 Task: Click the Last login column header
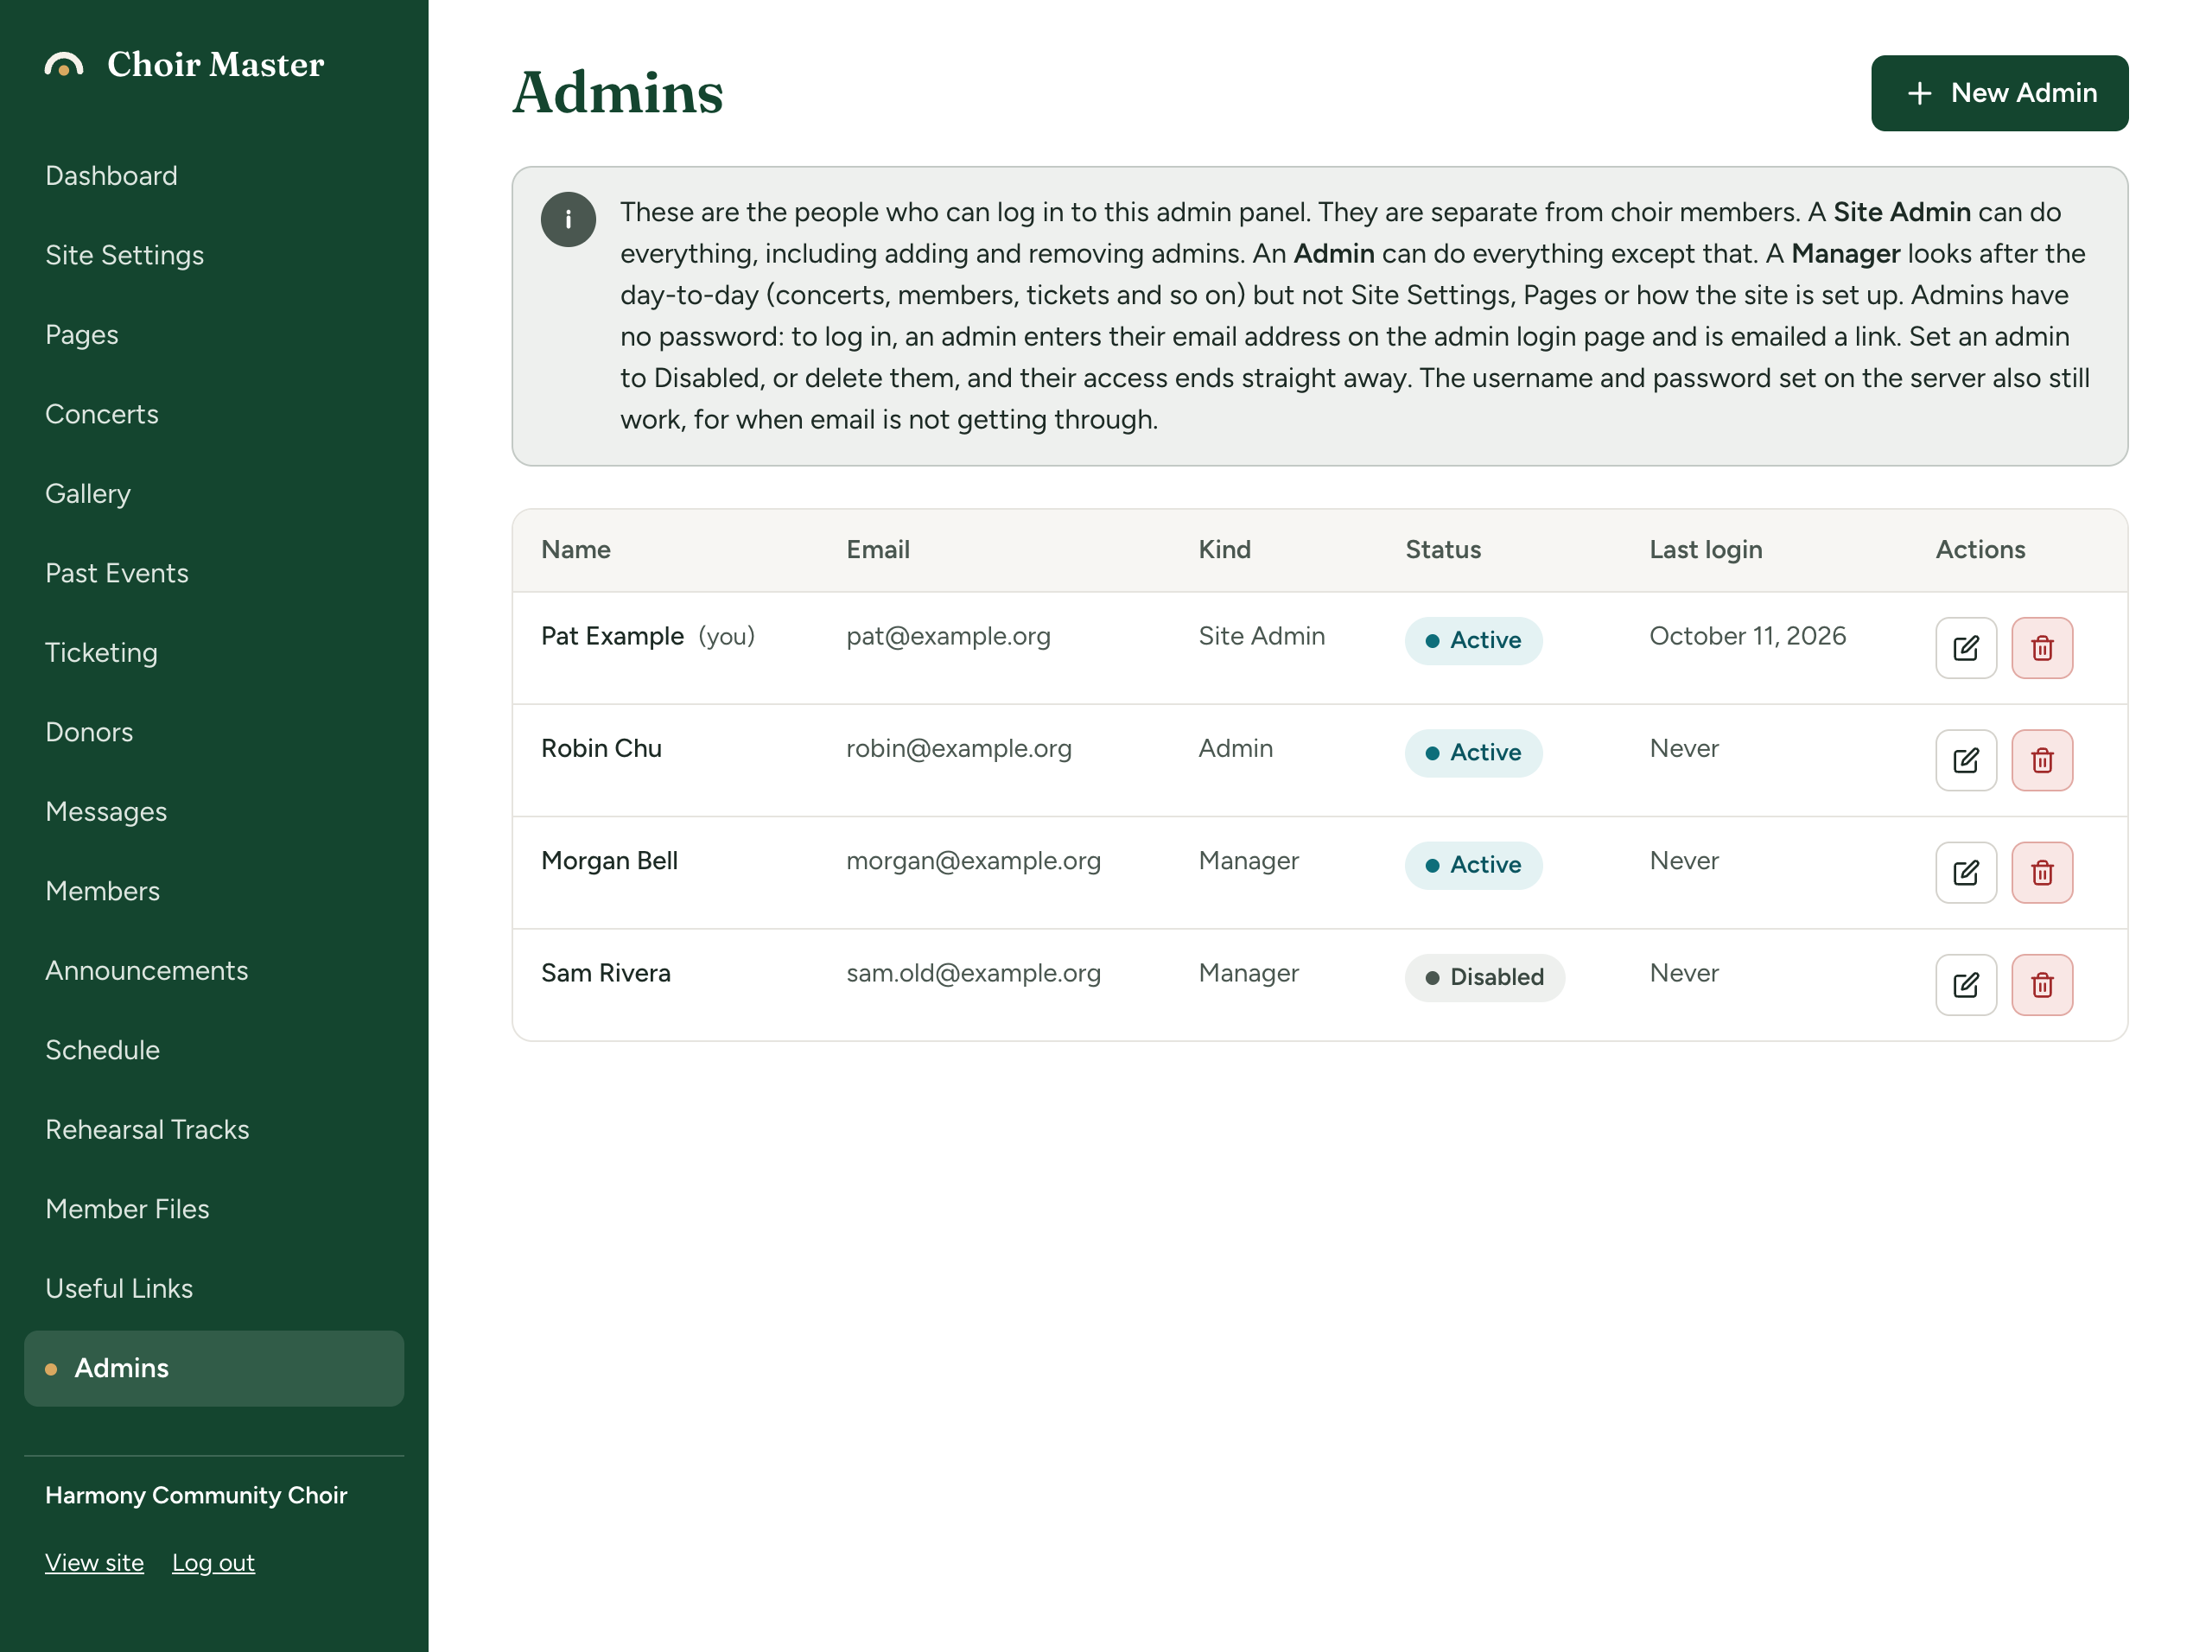[x=1705, y=549]
